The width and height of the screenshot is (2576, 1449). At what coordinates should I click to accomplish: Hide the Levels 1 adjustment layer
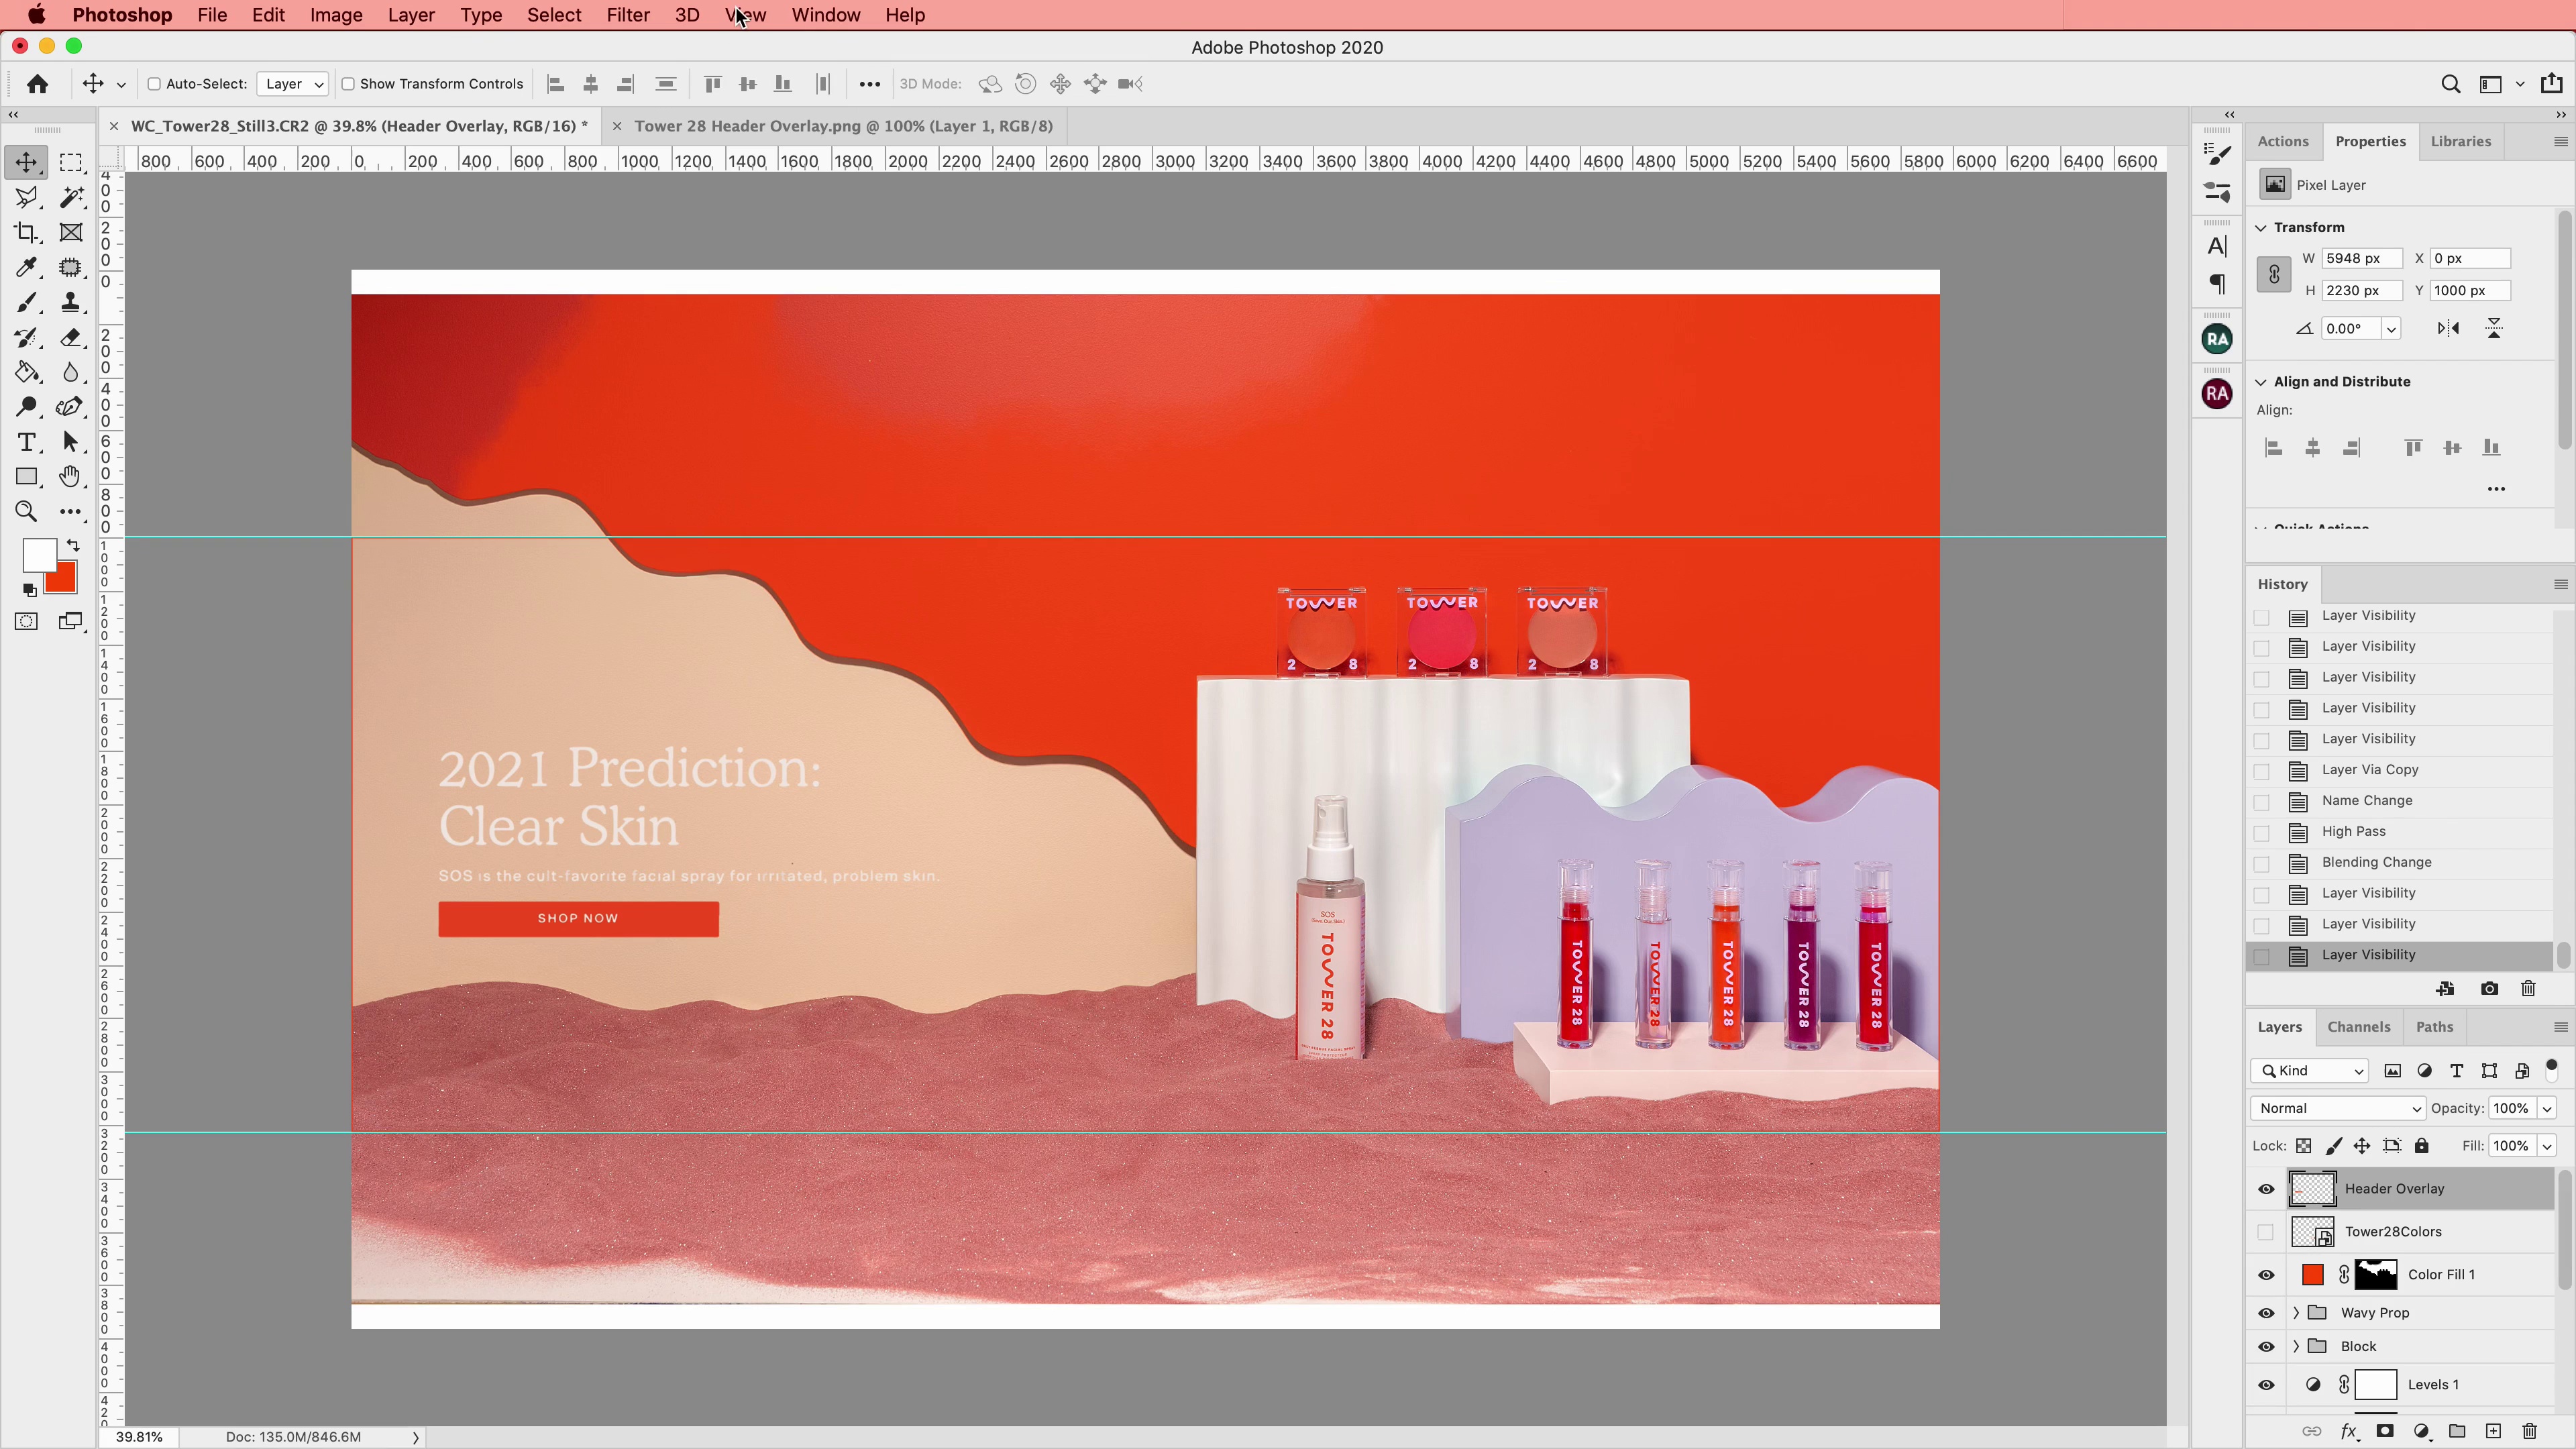(2266, 1385)
